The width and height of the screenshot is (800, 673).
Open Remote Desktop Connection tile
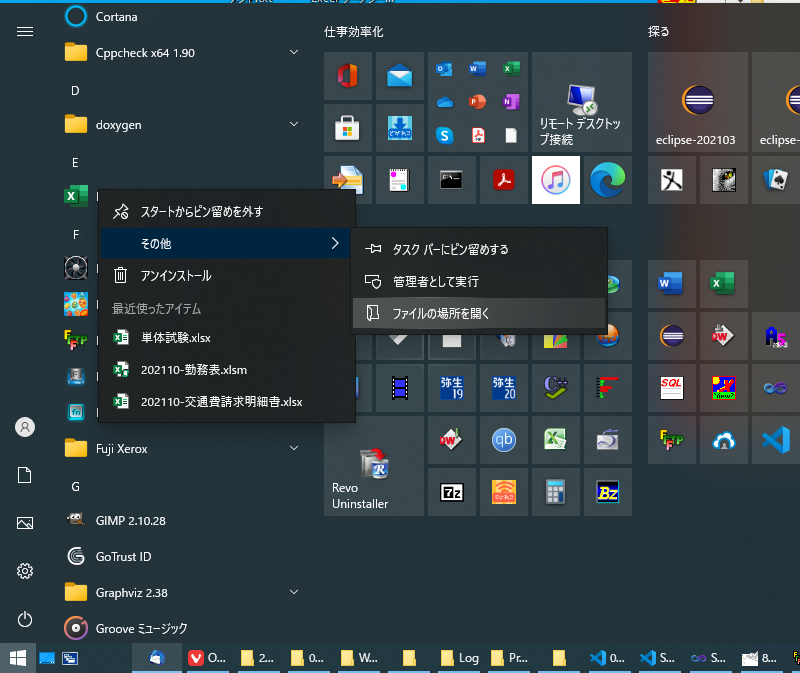coord(582,102)
